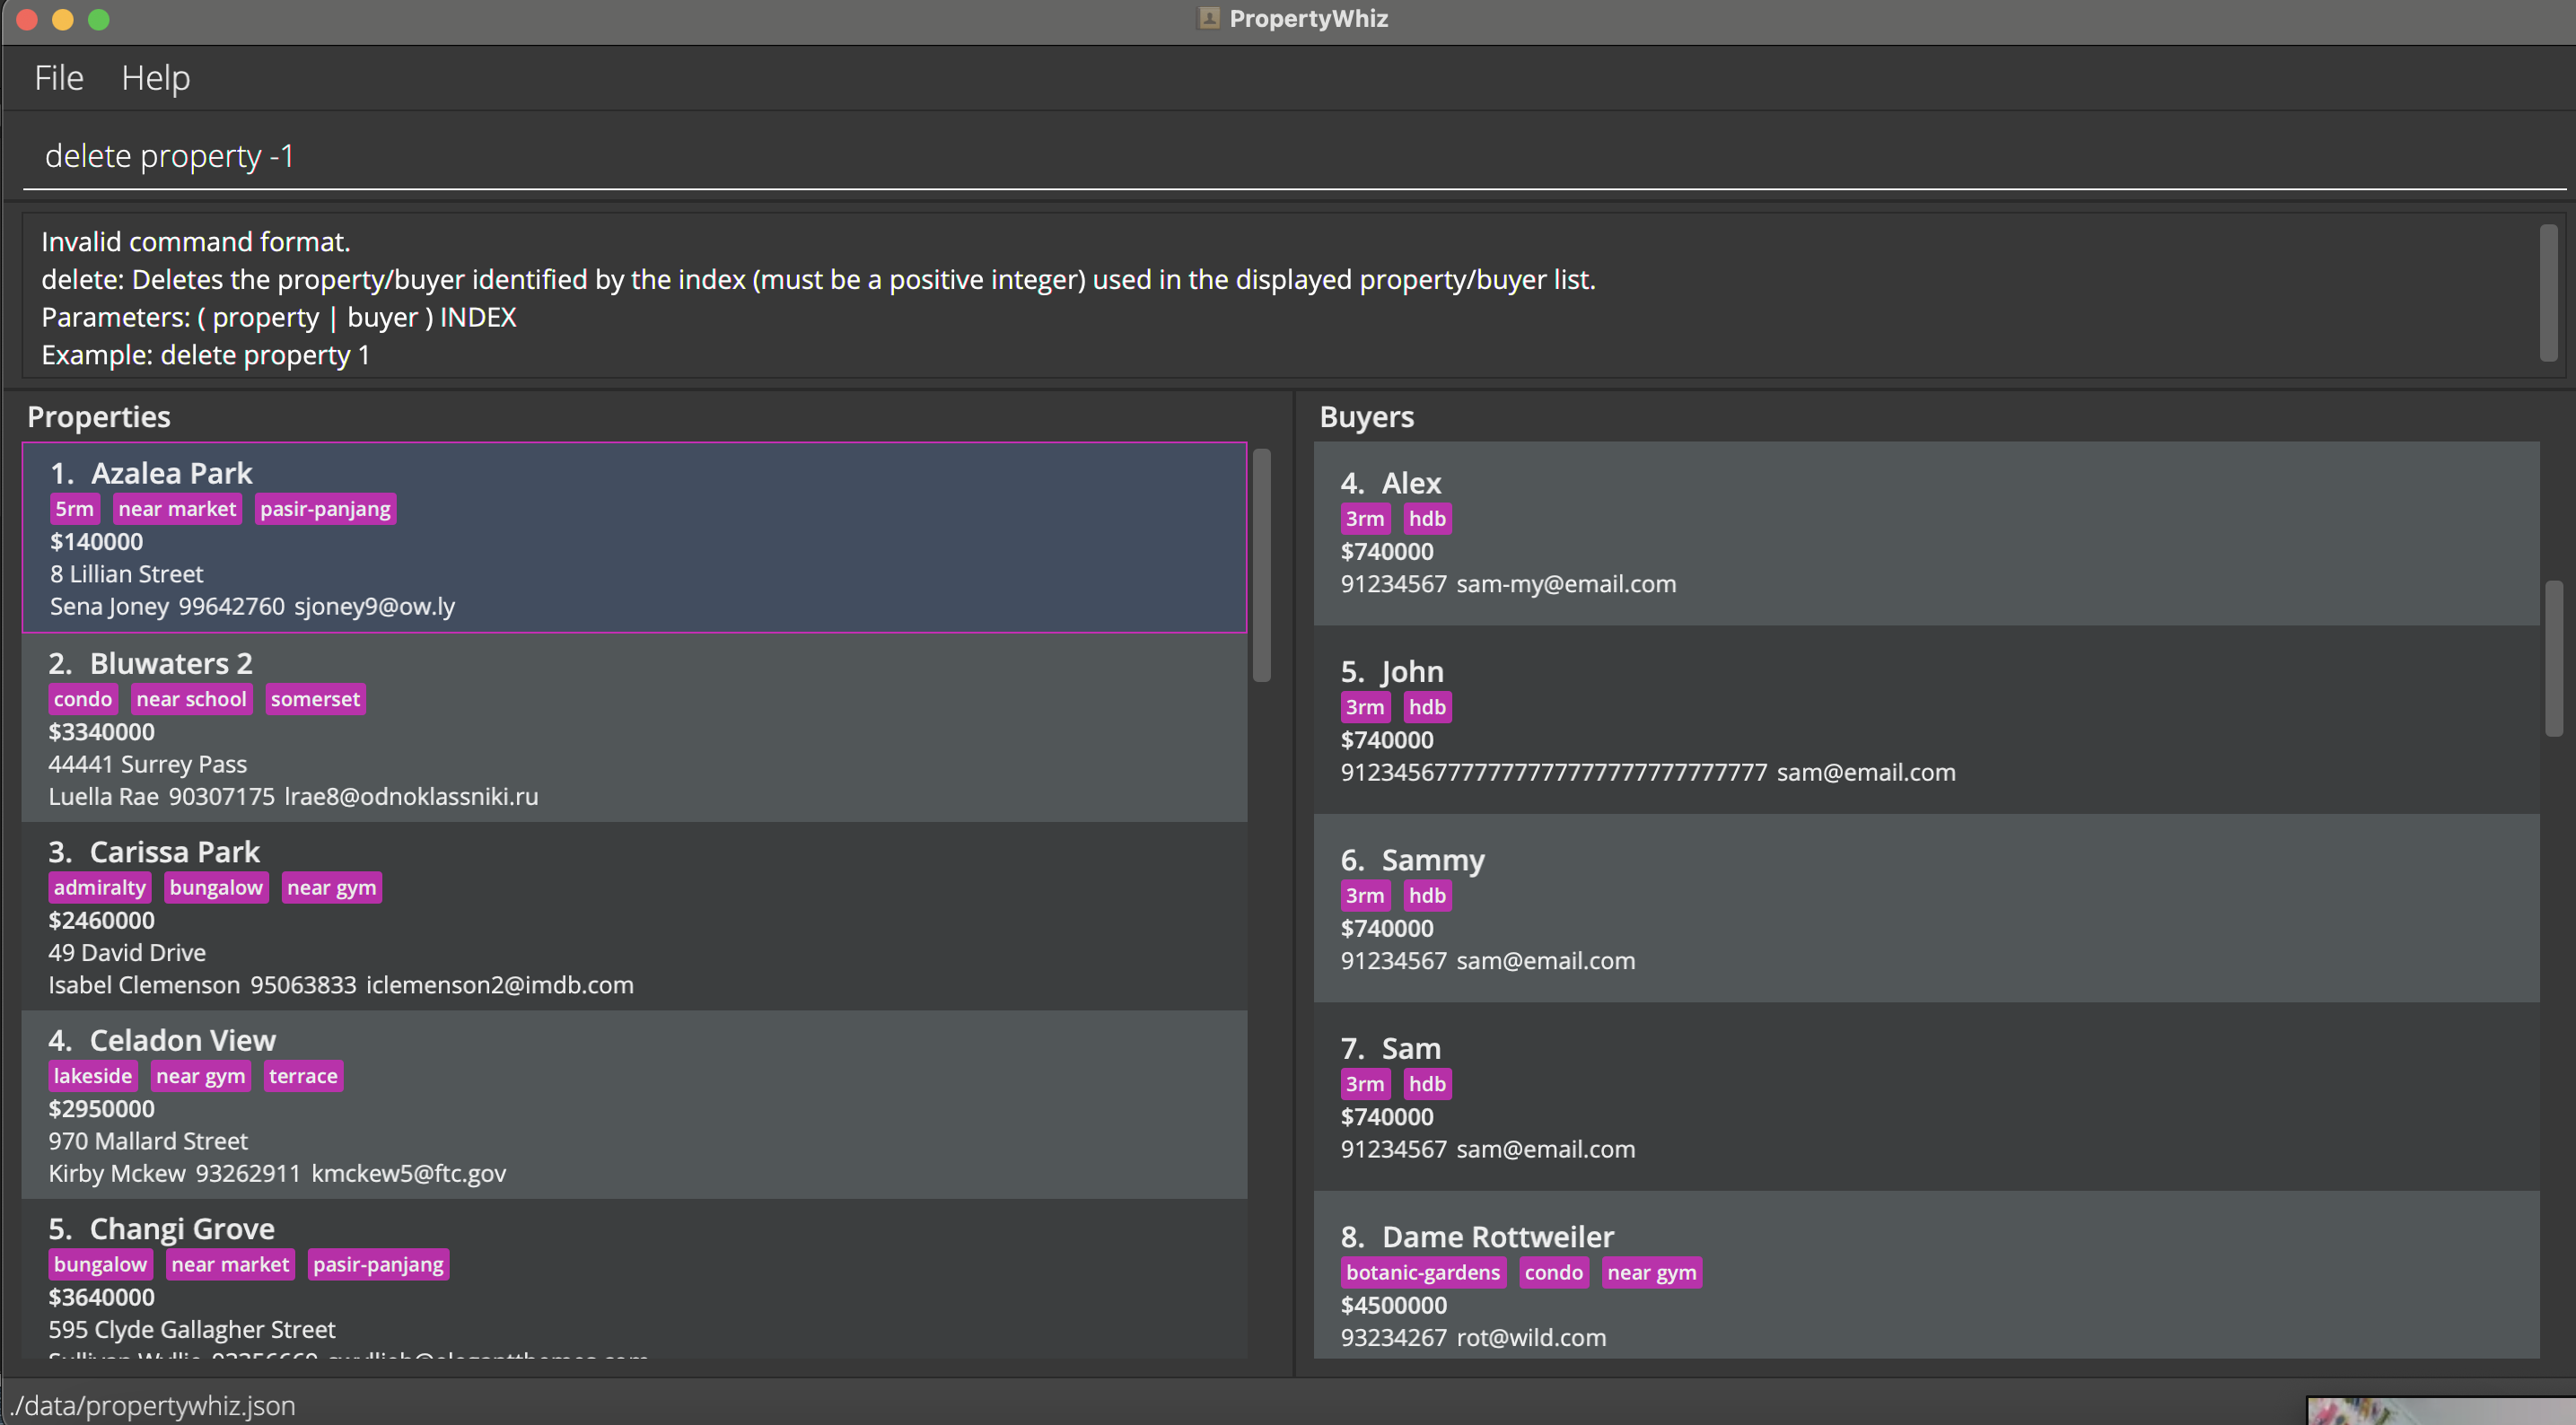Click the Properties list scrollbar thumb
The height and width of the screenshot is (1425, 2576).
[x=1262, y=566]
